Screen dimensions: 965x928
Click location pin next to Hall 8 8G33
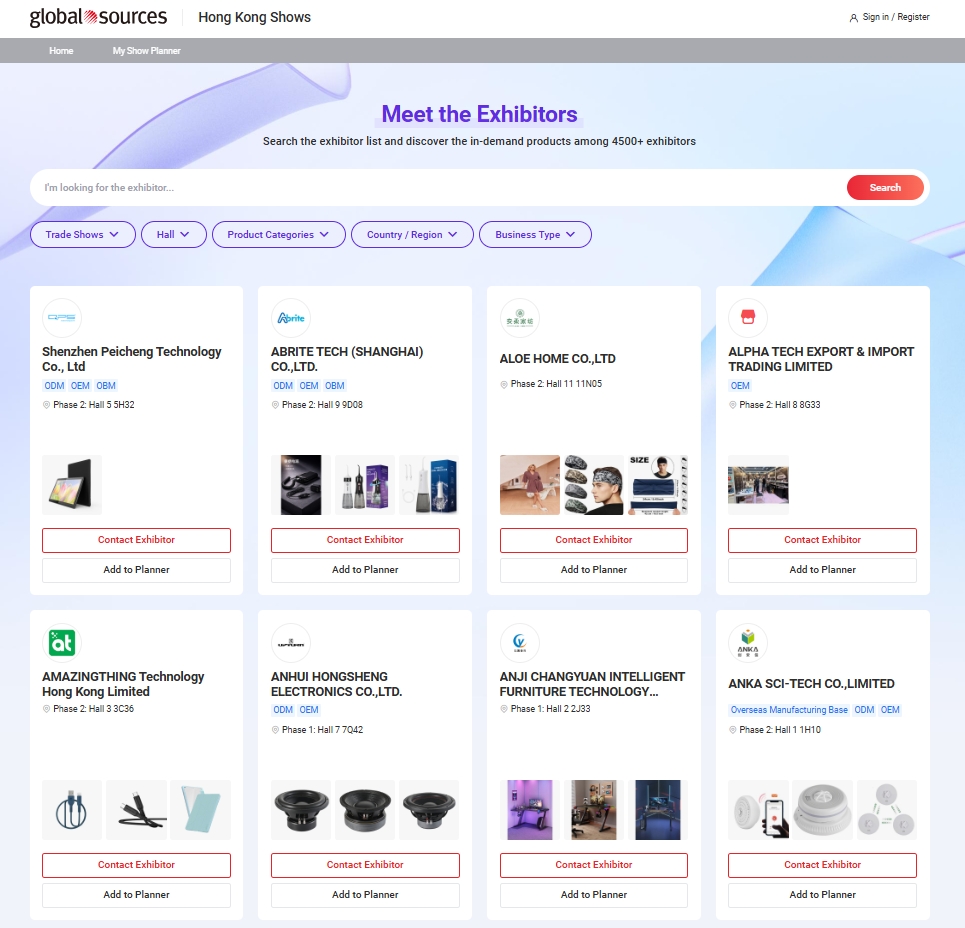coord(732,405)
